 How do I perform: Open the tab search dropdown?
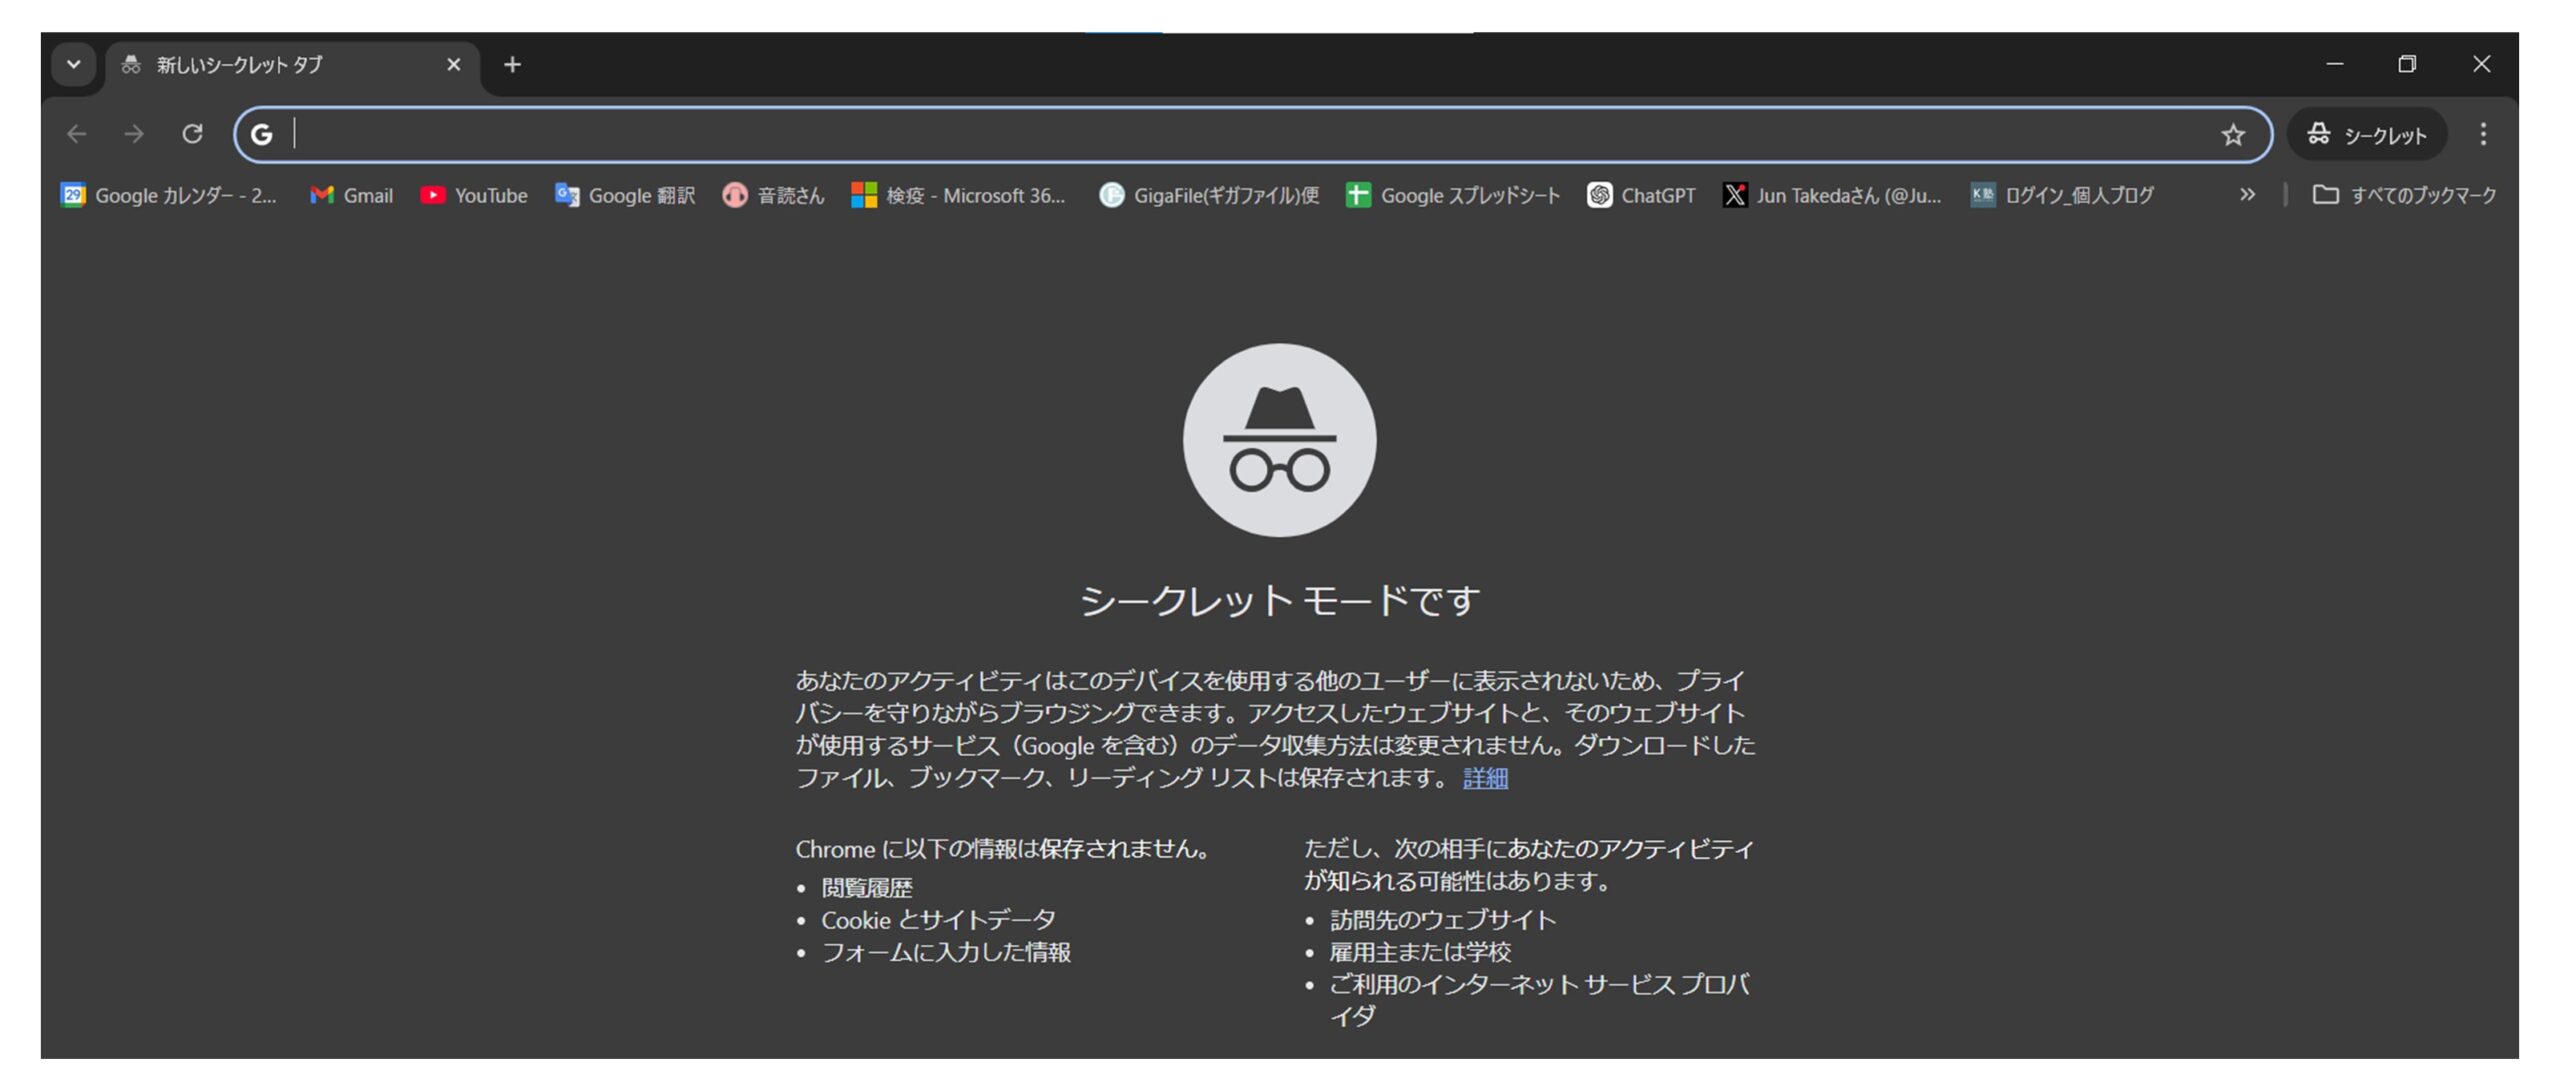[x=74, y=64]
